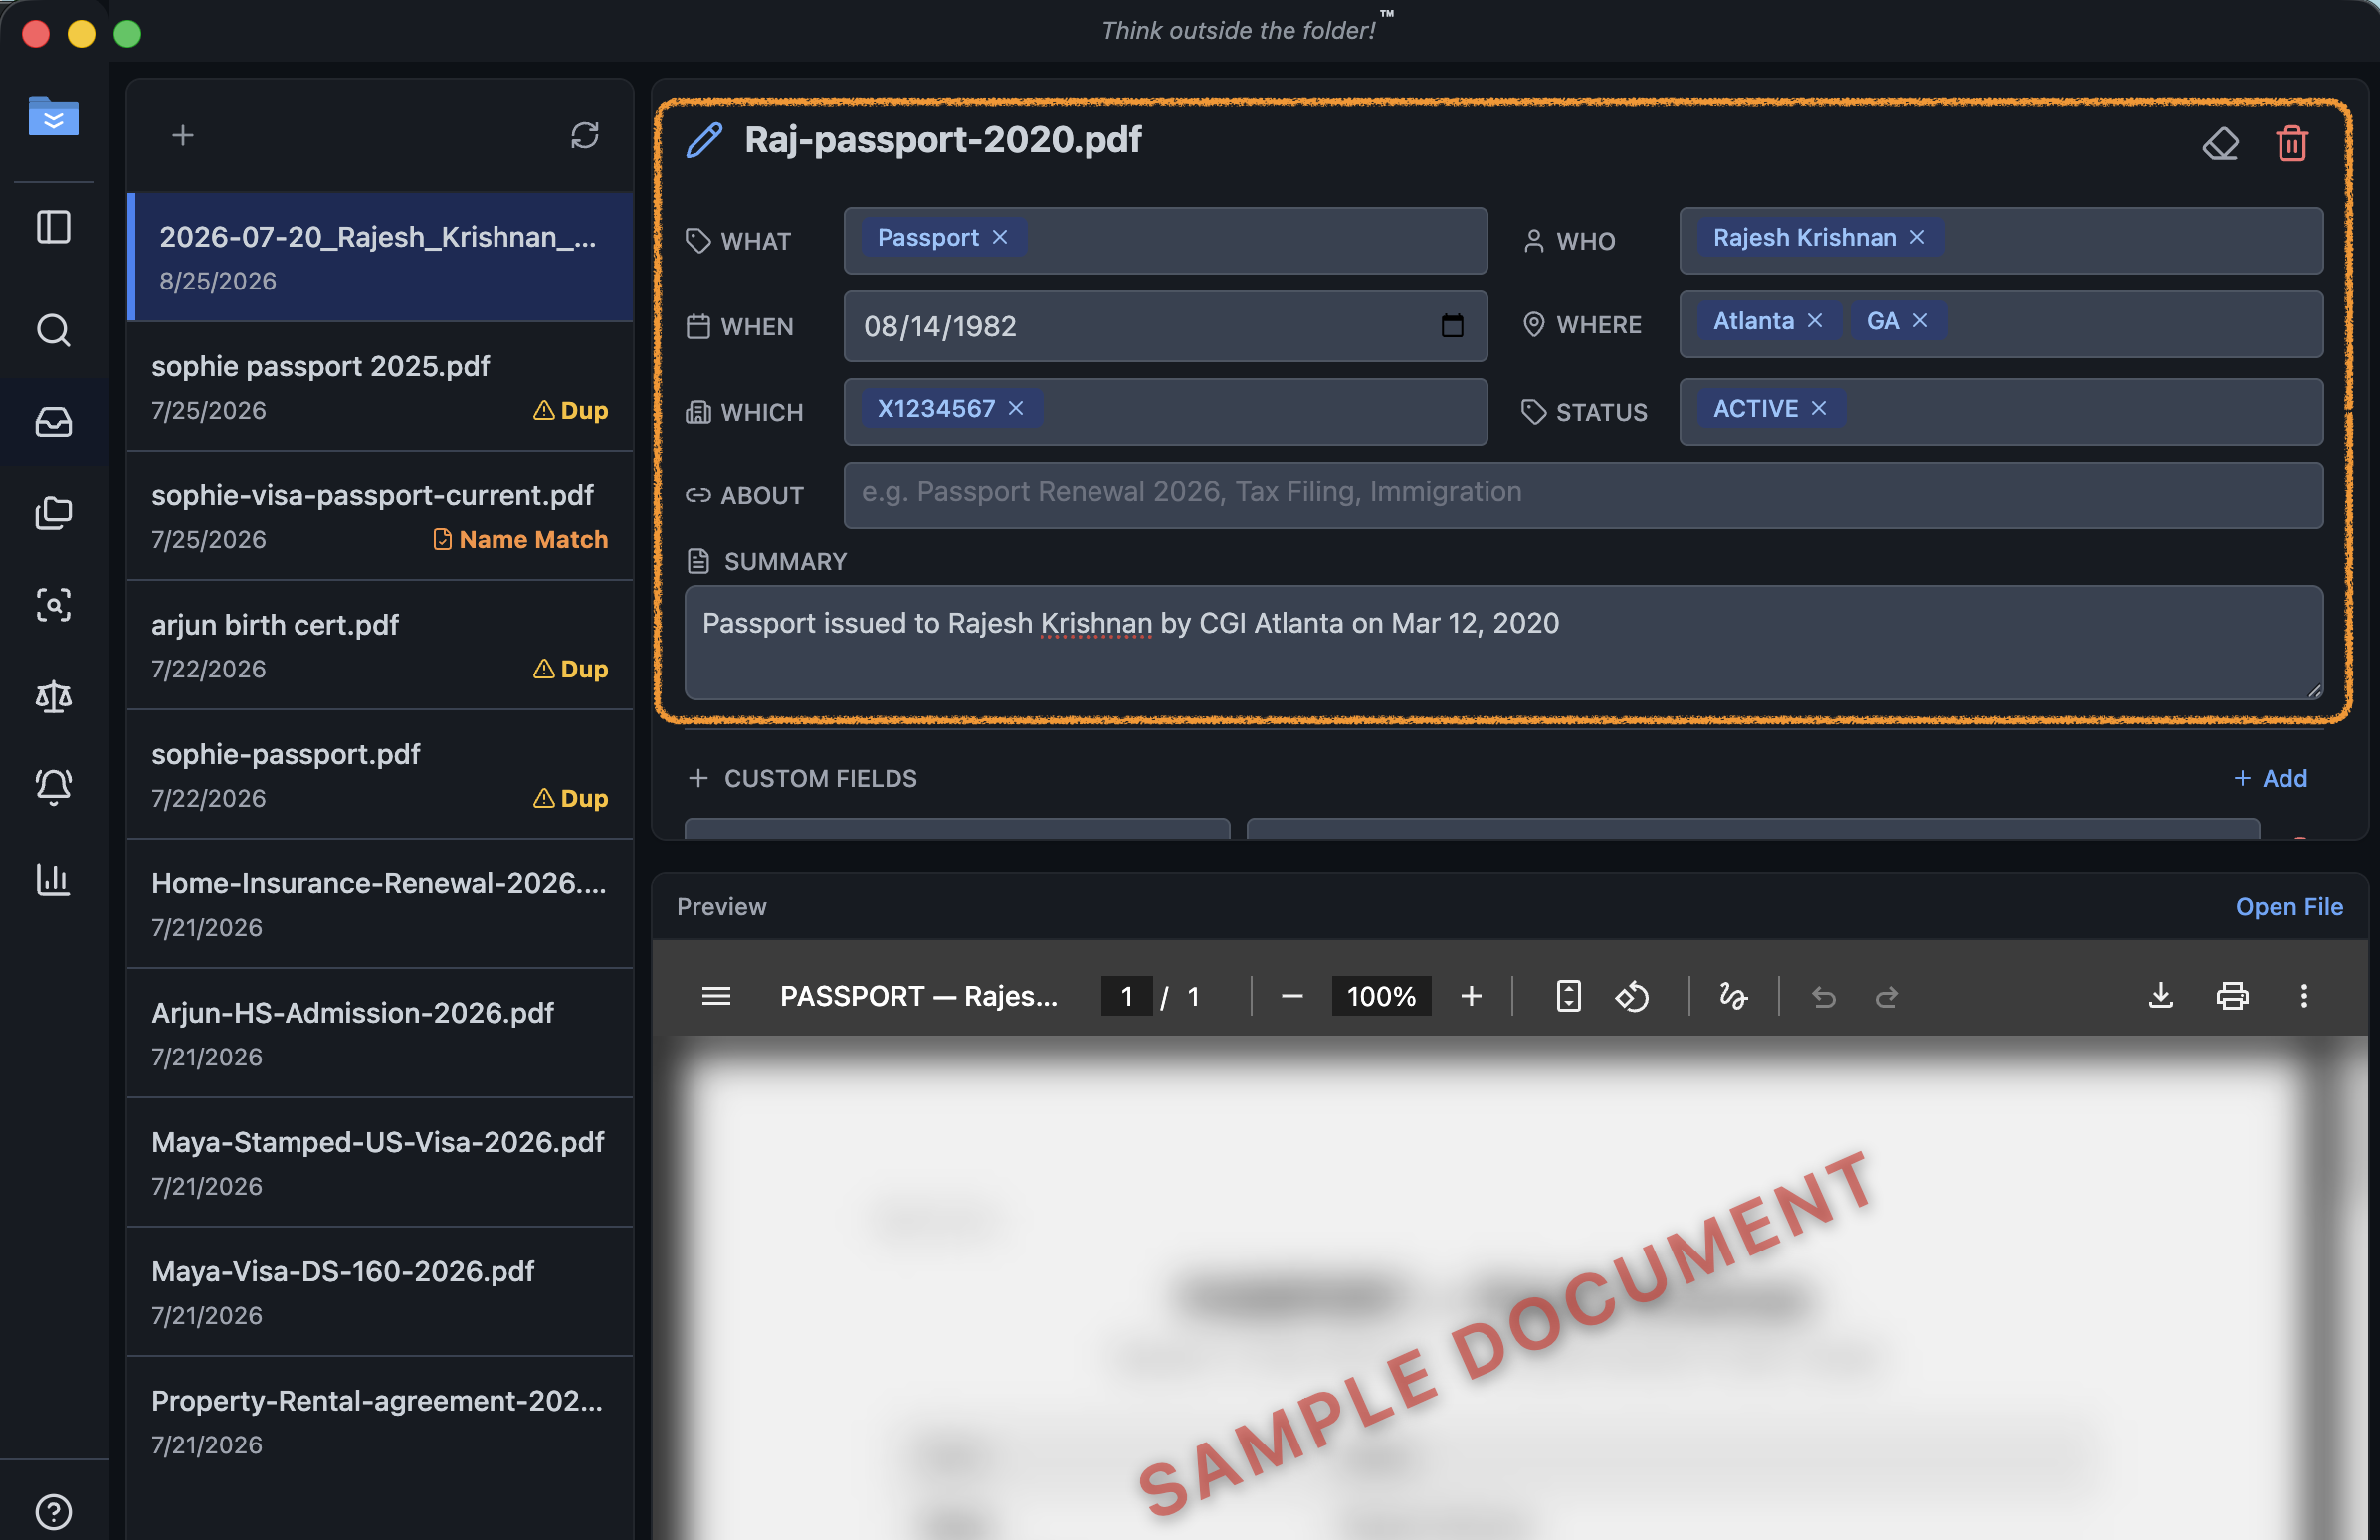2380x1540 pixels.
Task: Refresh the inbox document list
Action: [x=585, y=135]
